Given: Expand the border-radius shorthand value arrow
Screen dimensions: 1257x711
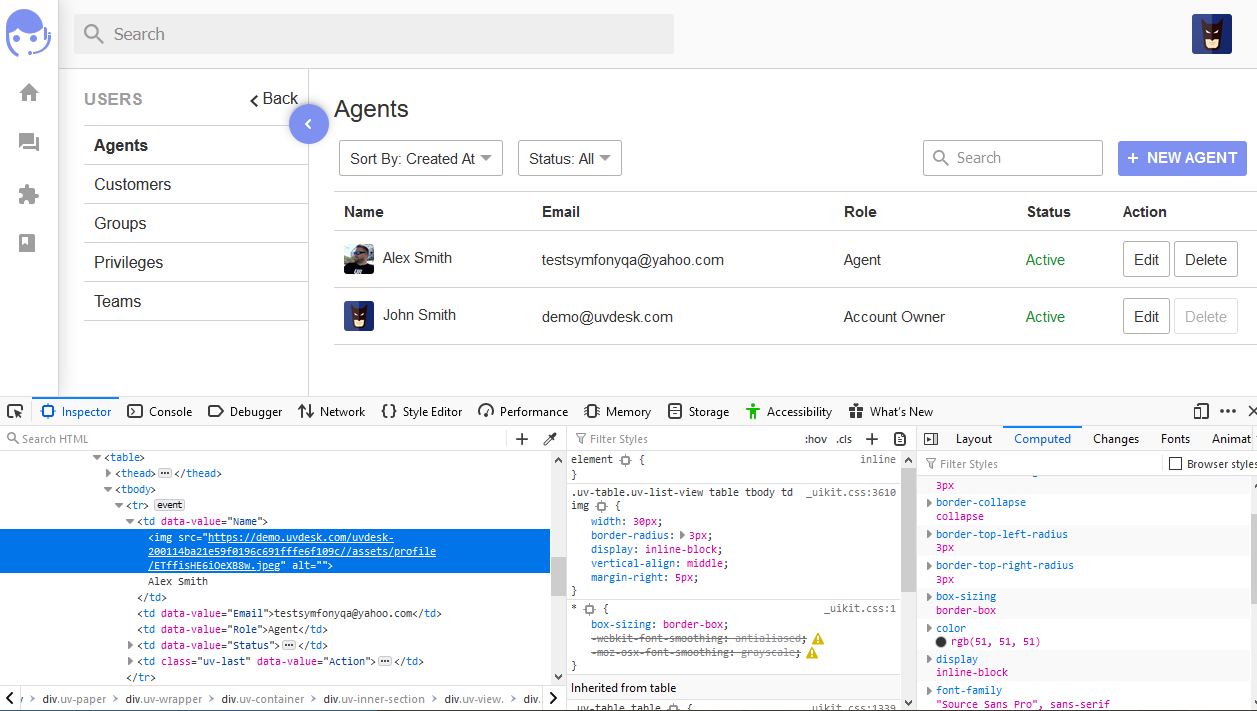Looking at the screenshot, I should (683, 535).
